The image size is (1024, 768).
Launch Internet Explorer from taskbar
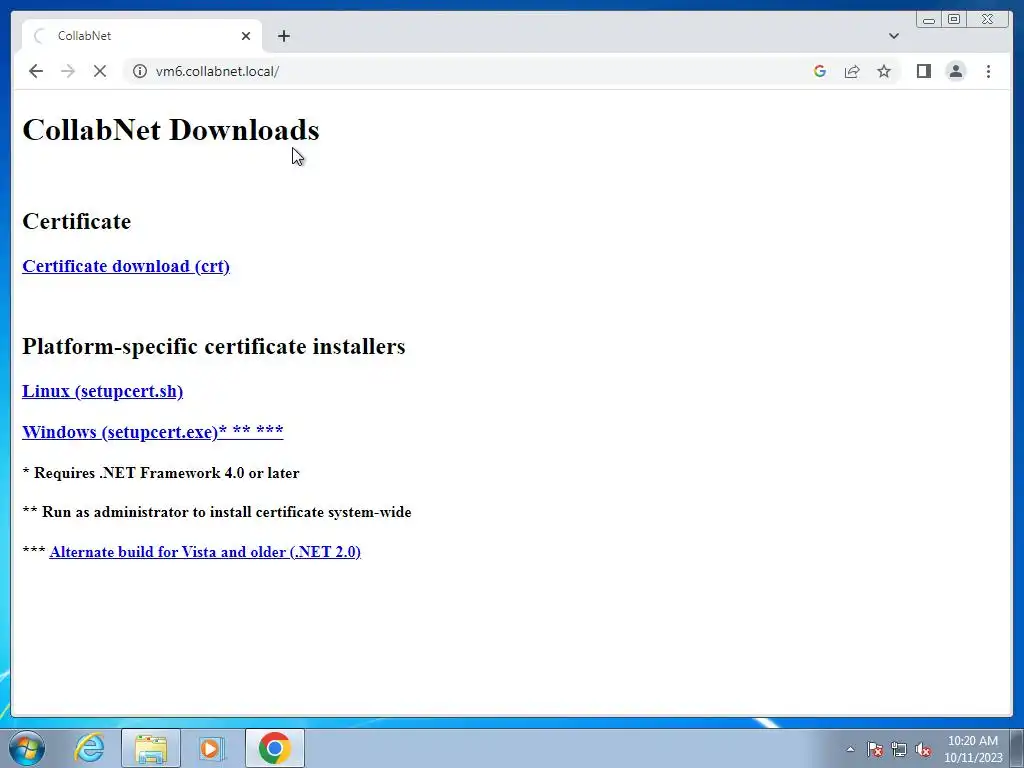[x=89, y=748]
